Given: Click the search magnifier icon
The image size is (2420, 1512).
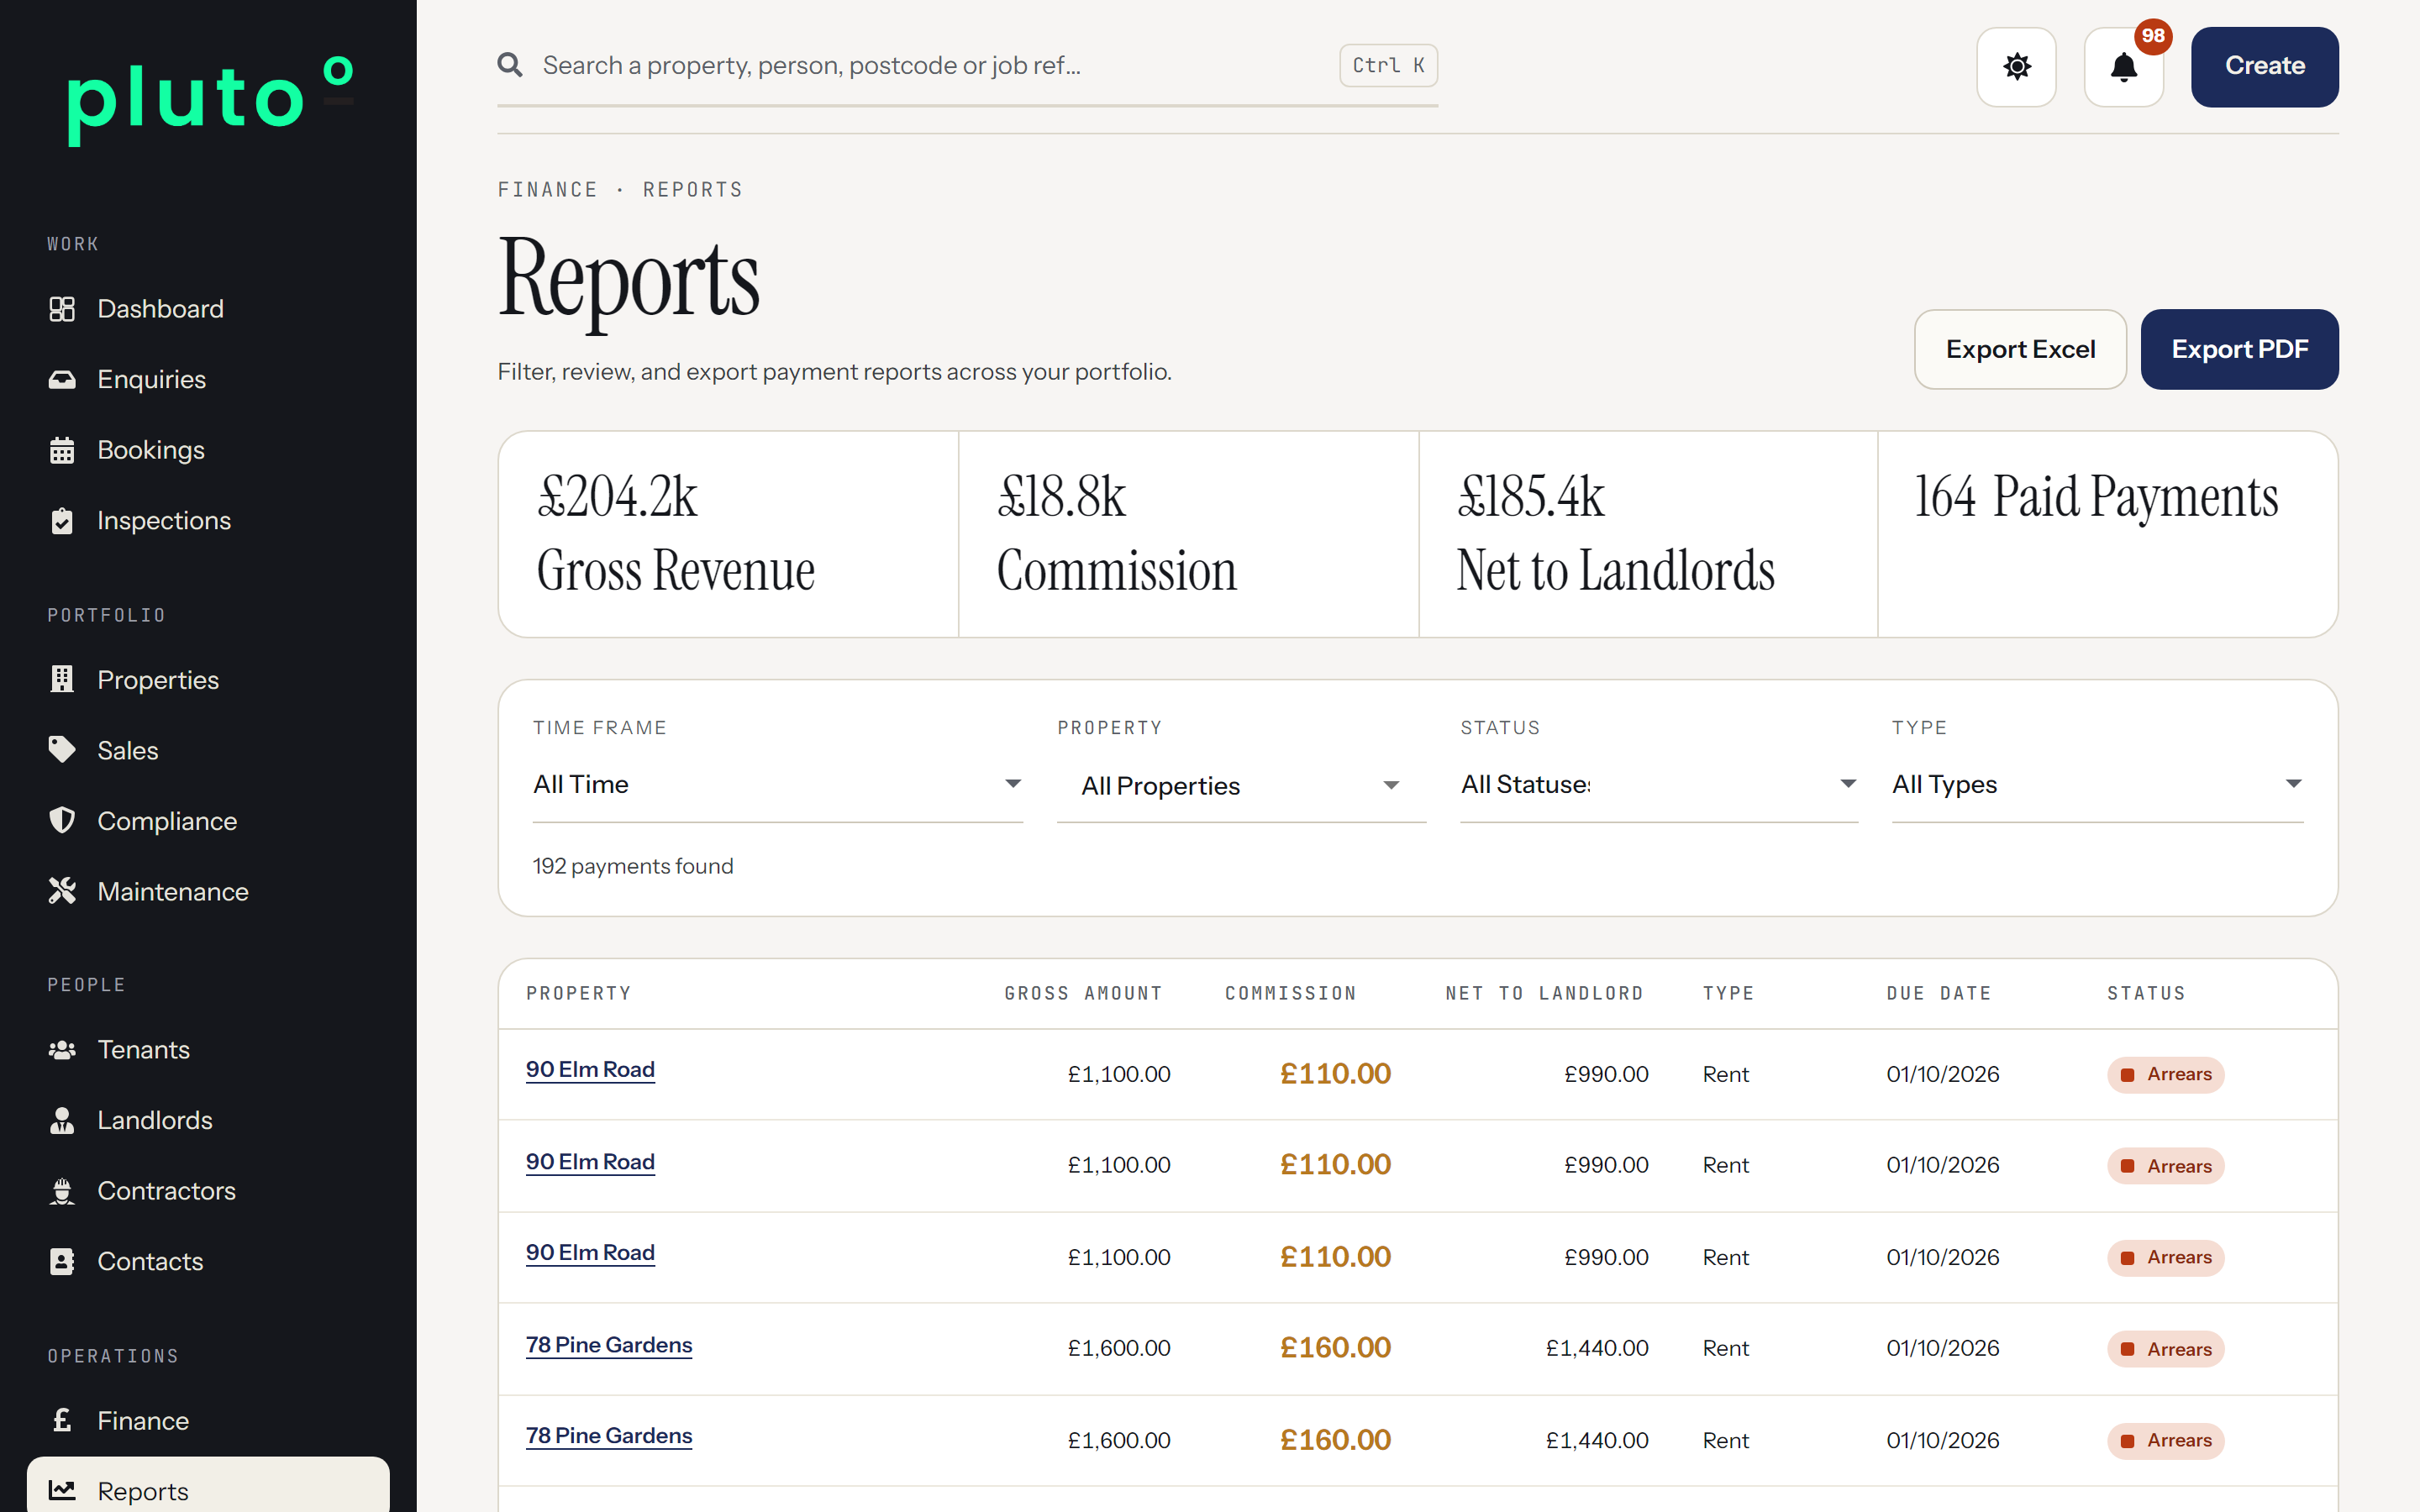Looking at the screenshot, I should tap(510, 65).
